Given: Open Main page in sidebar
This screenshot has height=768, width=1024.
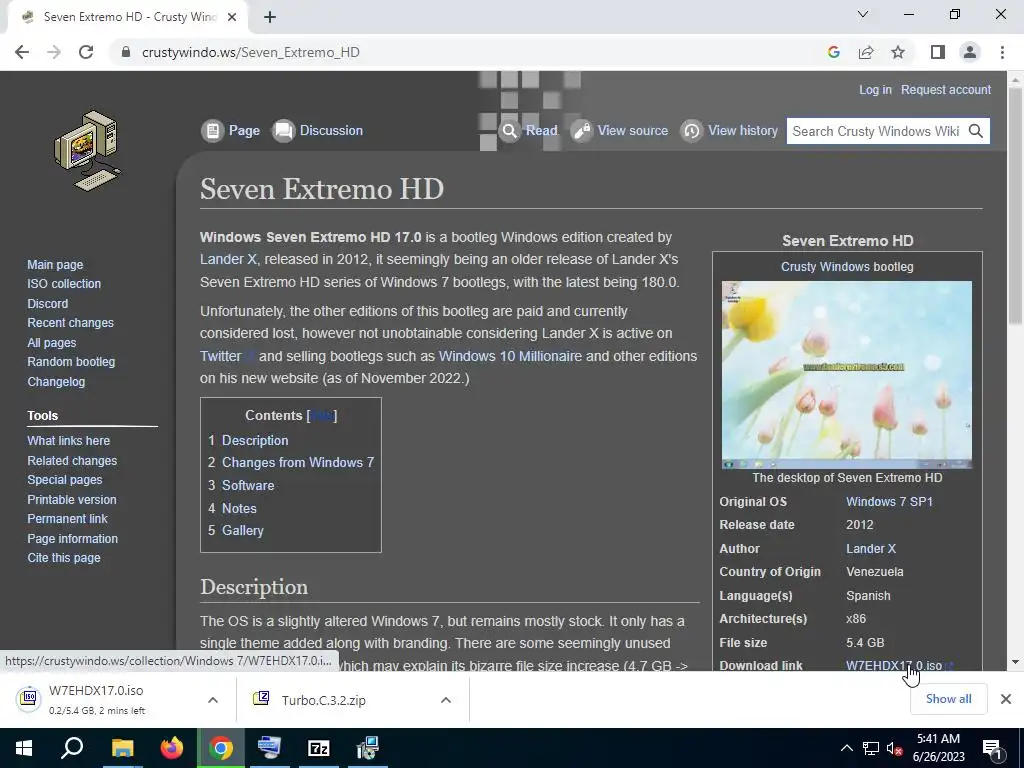Looking at the screenshot, I should coord(55,264).
